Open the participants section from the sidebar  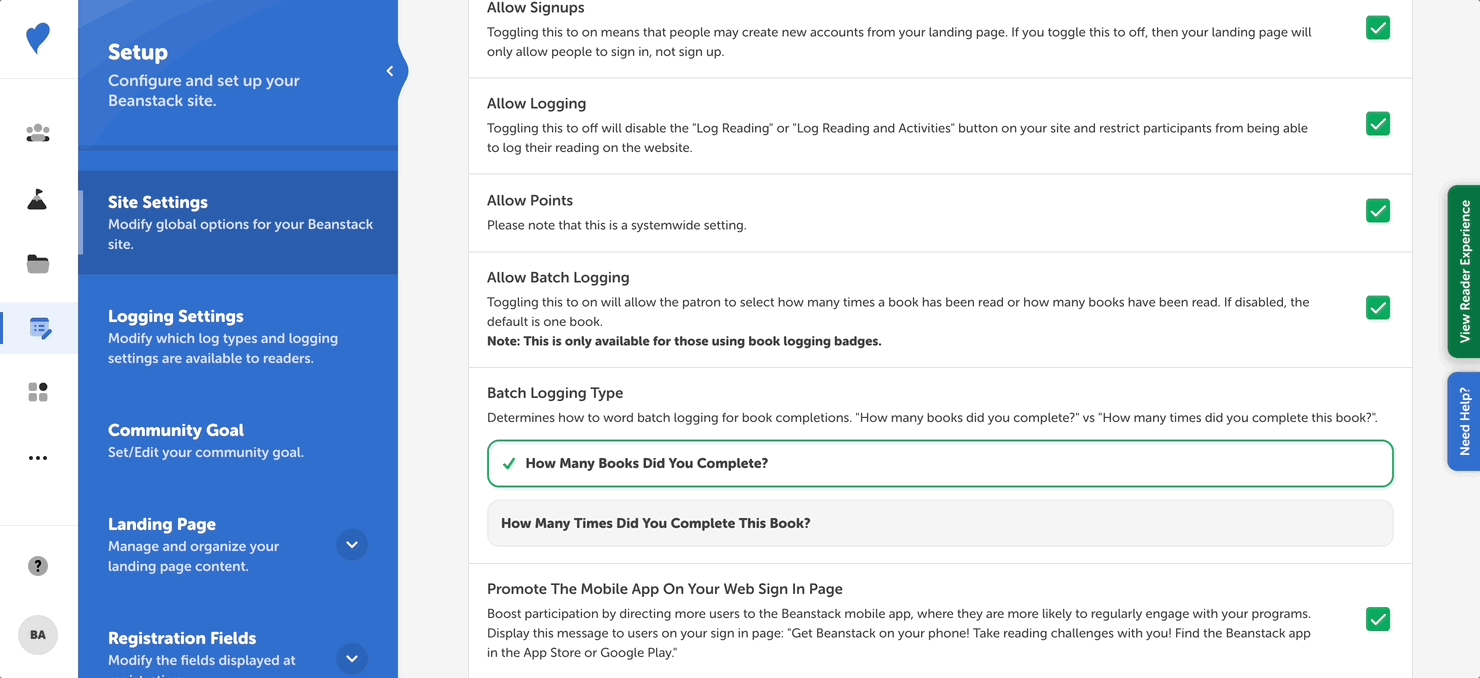tap(38, 133)
